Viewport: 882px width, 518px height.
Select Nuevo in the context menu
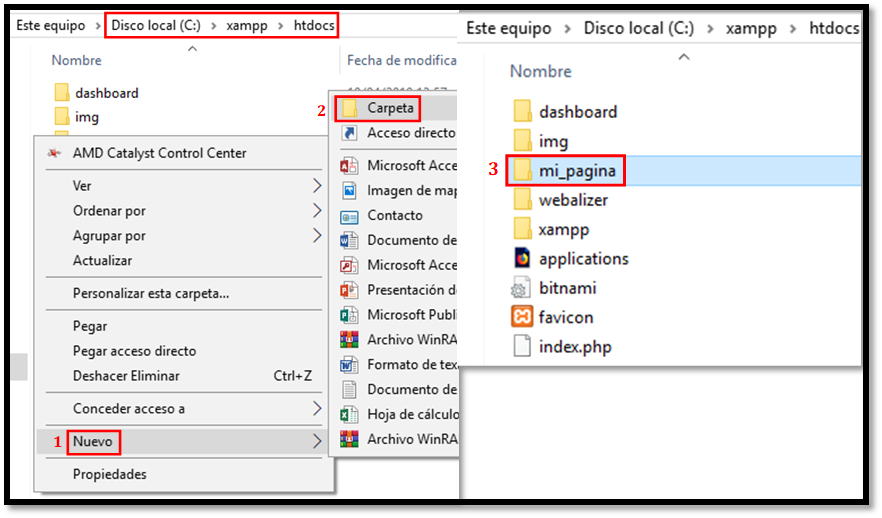click(x=93, y=441)
